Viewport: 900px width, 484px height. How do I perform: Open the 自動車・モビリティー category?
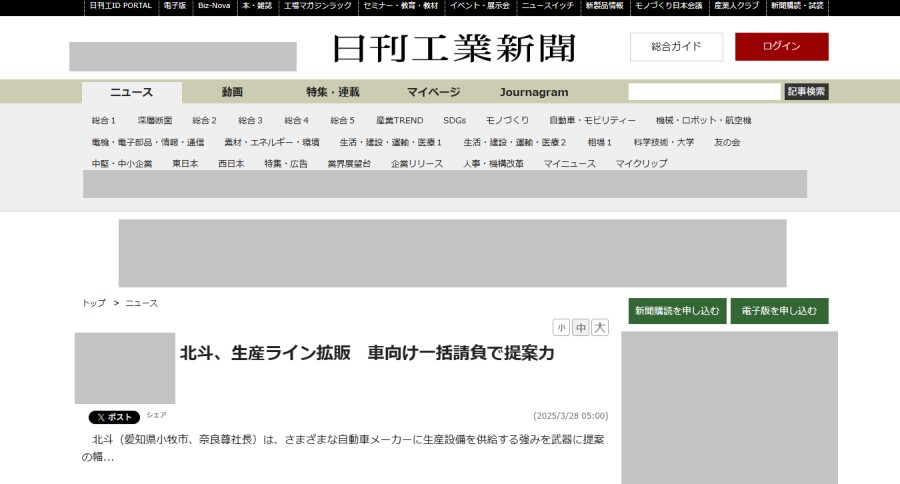point(592,121)
